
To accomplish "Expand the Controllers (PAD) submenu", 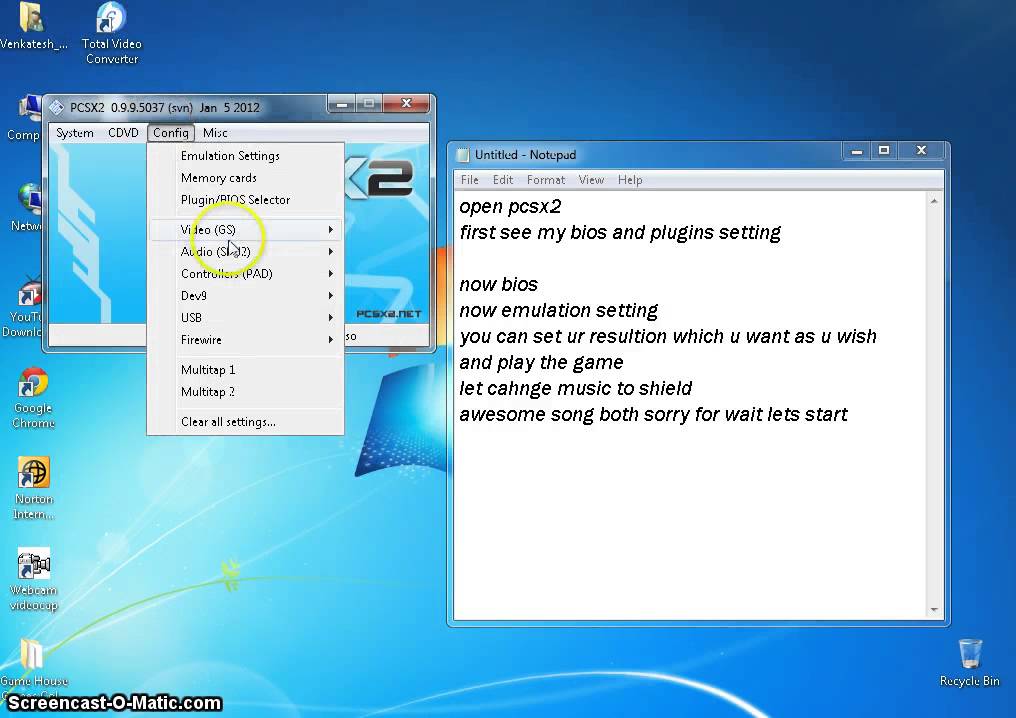I will coord(246,273).
